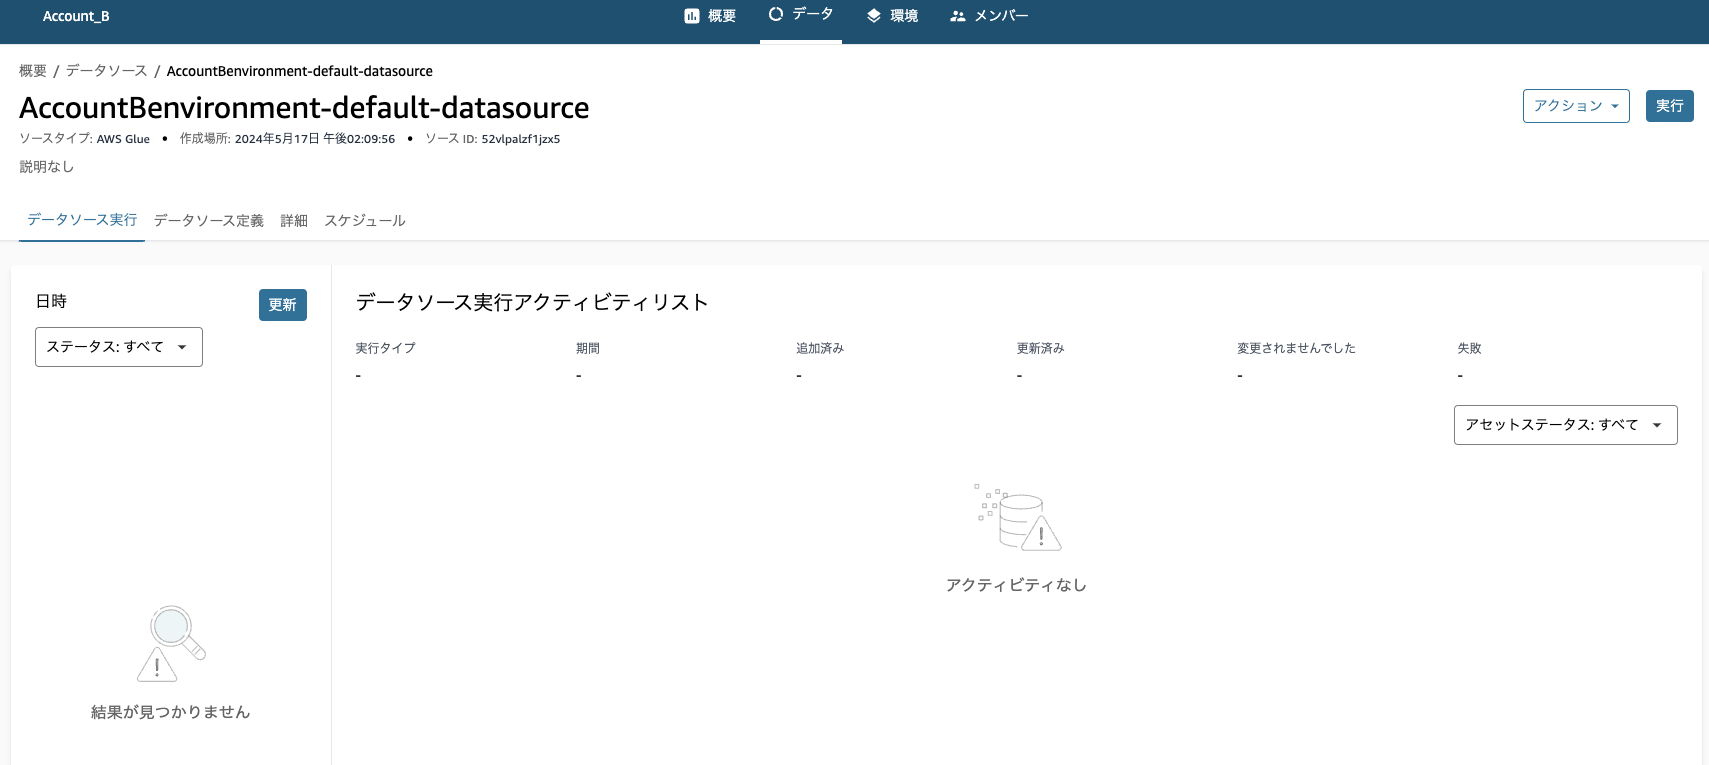Image resolution: width=1709 pixels, height=765 pixels.
Task: Click the データソース実行アクティビティリスト heading
Action: coord(532,302)
